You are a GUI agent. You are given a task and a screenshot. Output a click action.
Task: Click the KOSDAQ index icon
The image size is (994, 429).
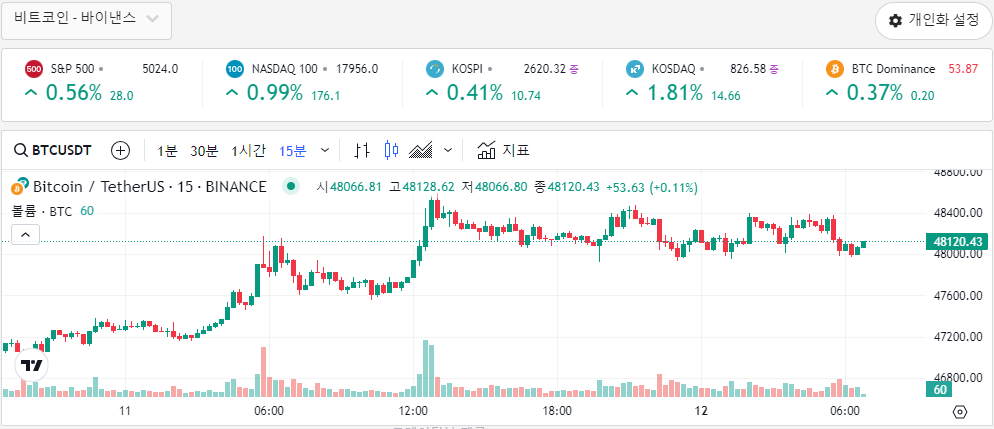point(635,68)
